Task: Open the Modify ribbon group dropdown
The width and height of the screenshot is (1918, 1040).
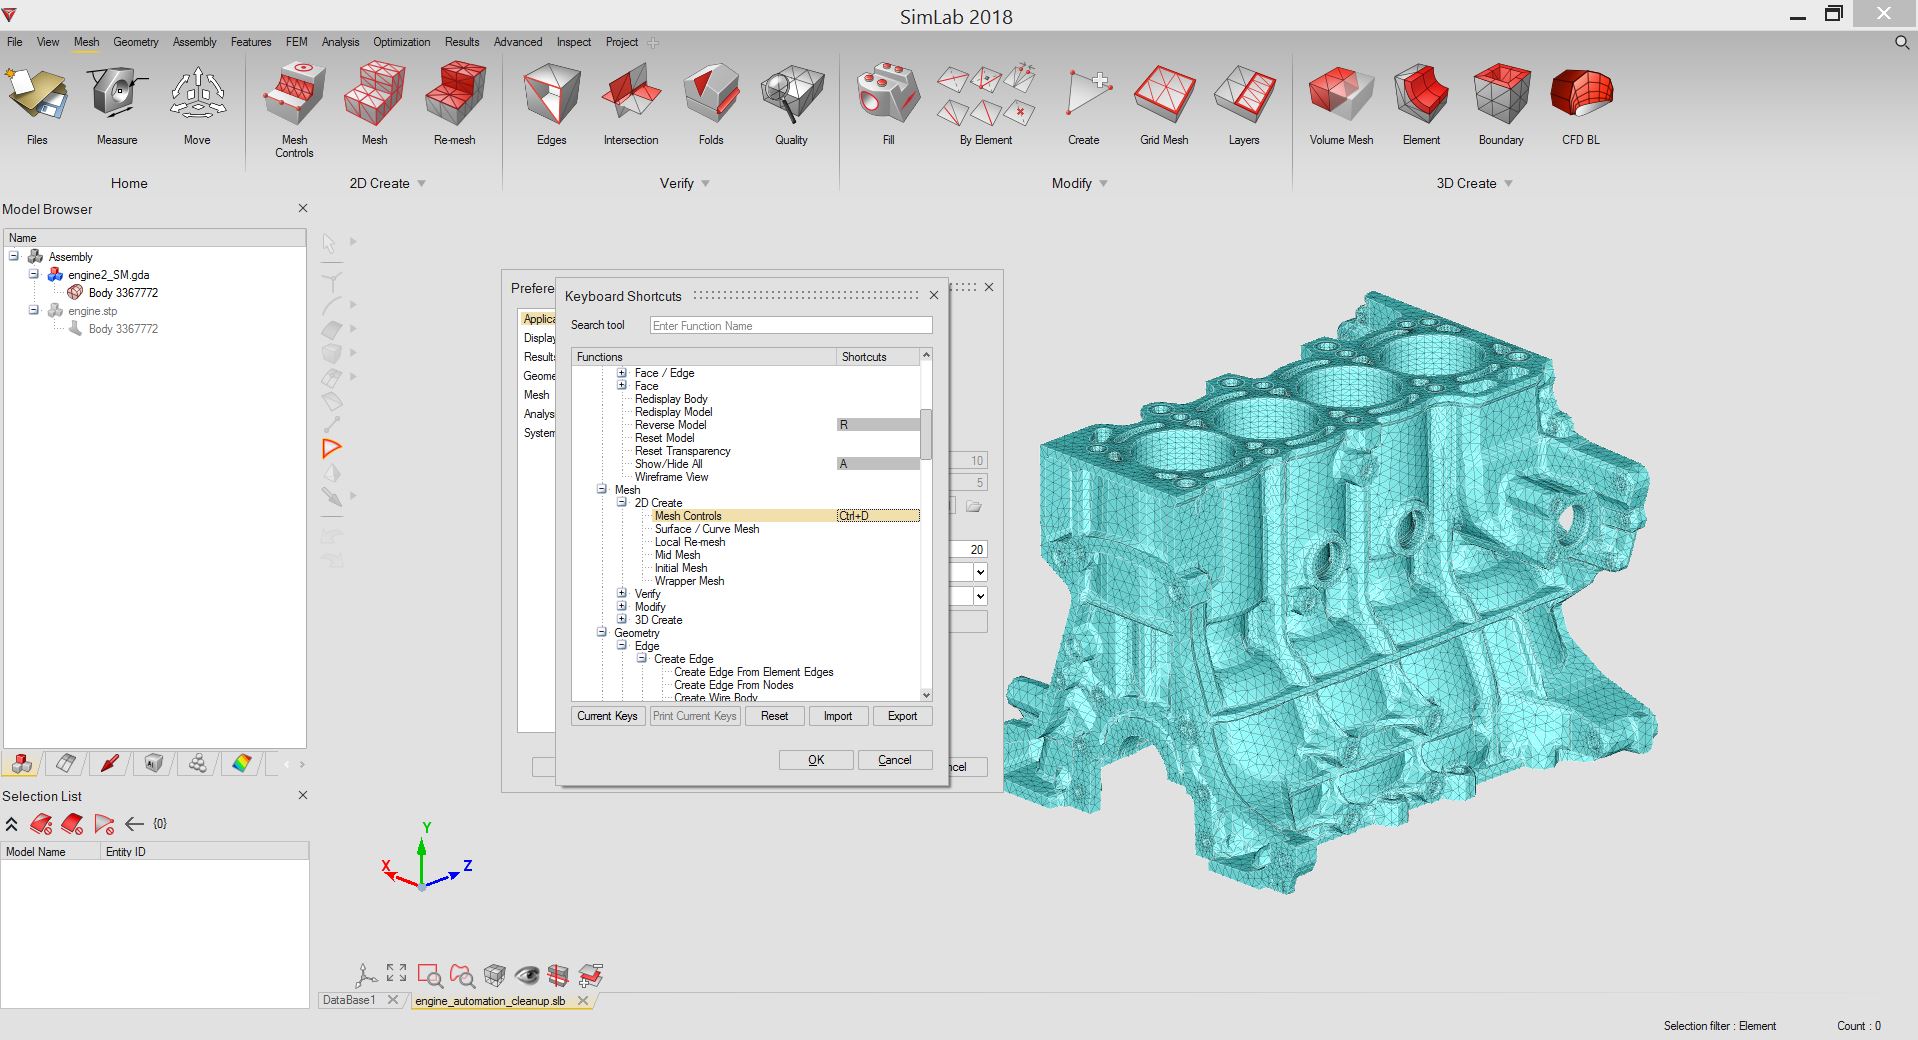Action: click(1104, 184)
